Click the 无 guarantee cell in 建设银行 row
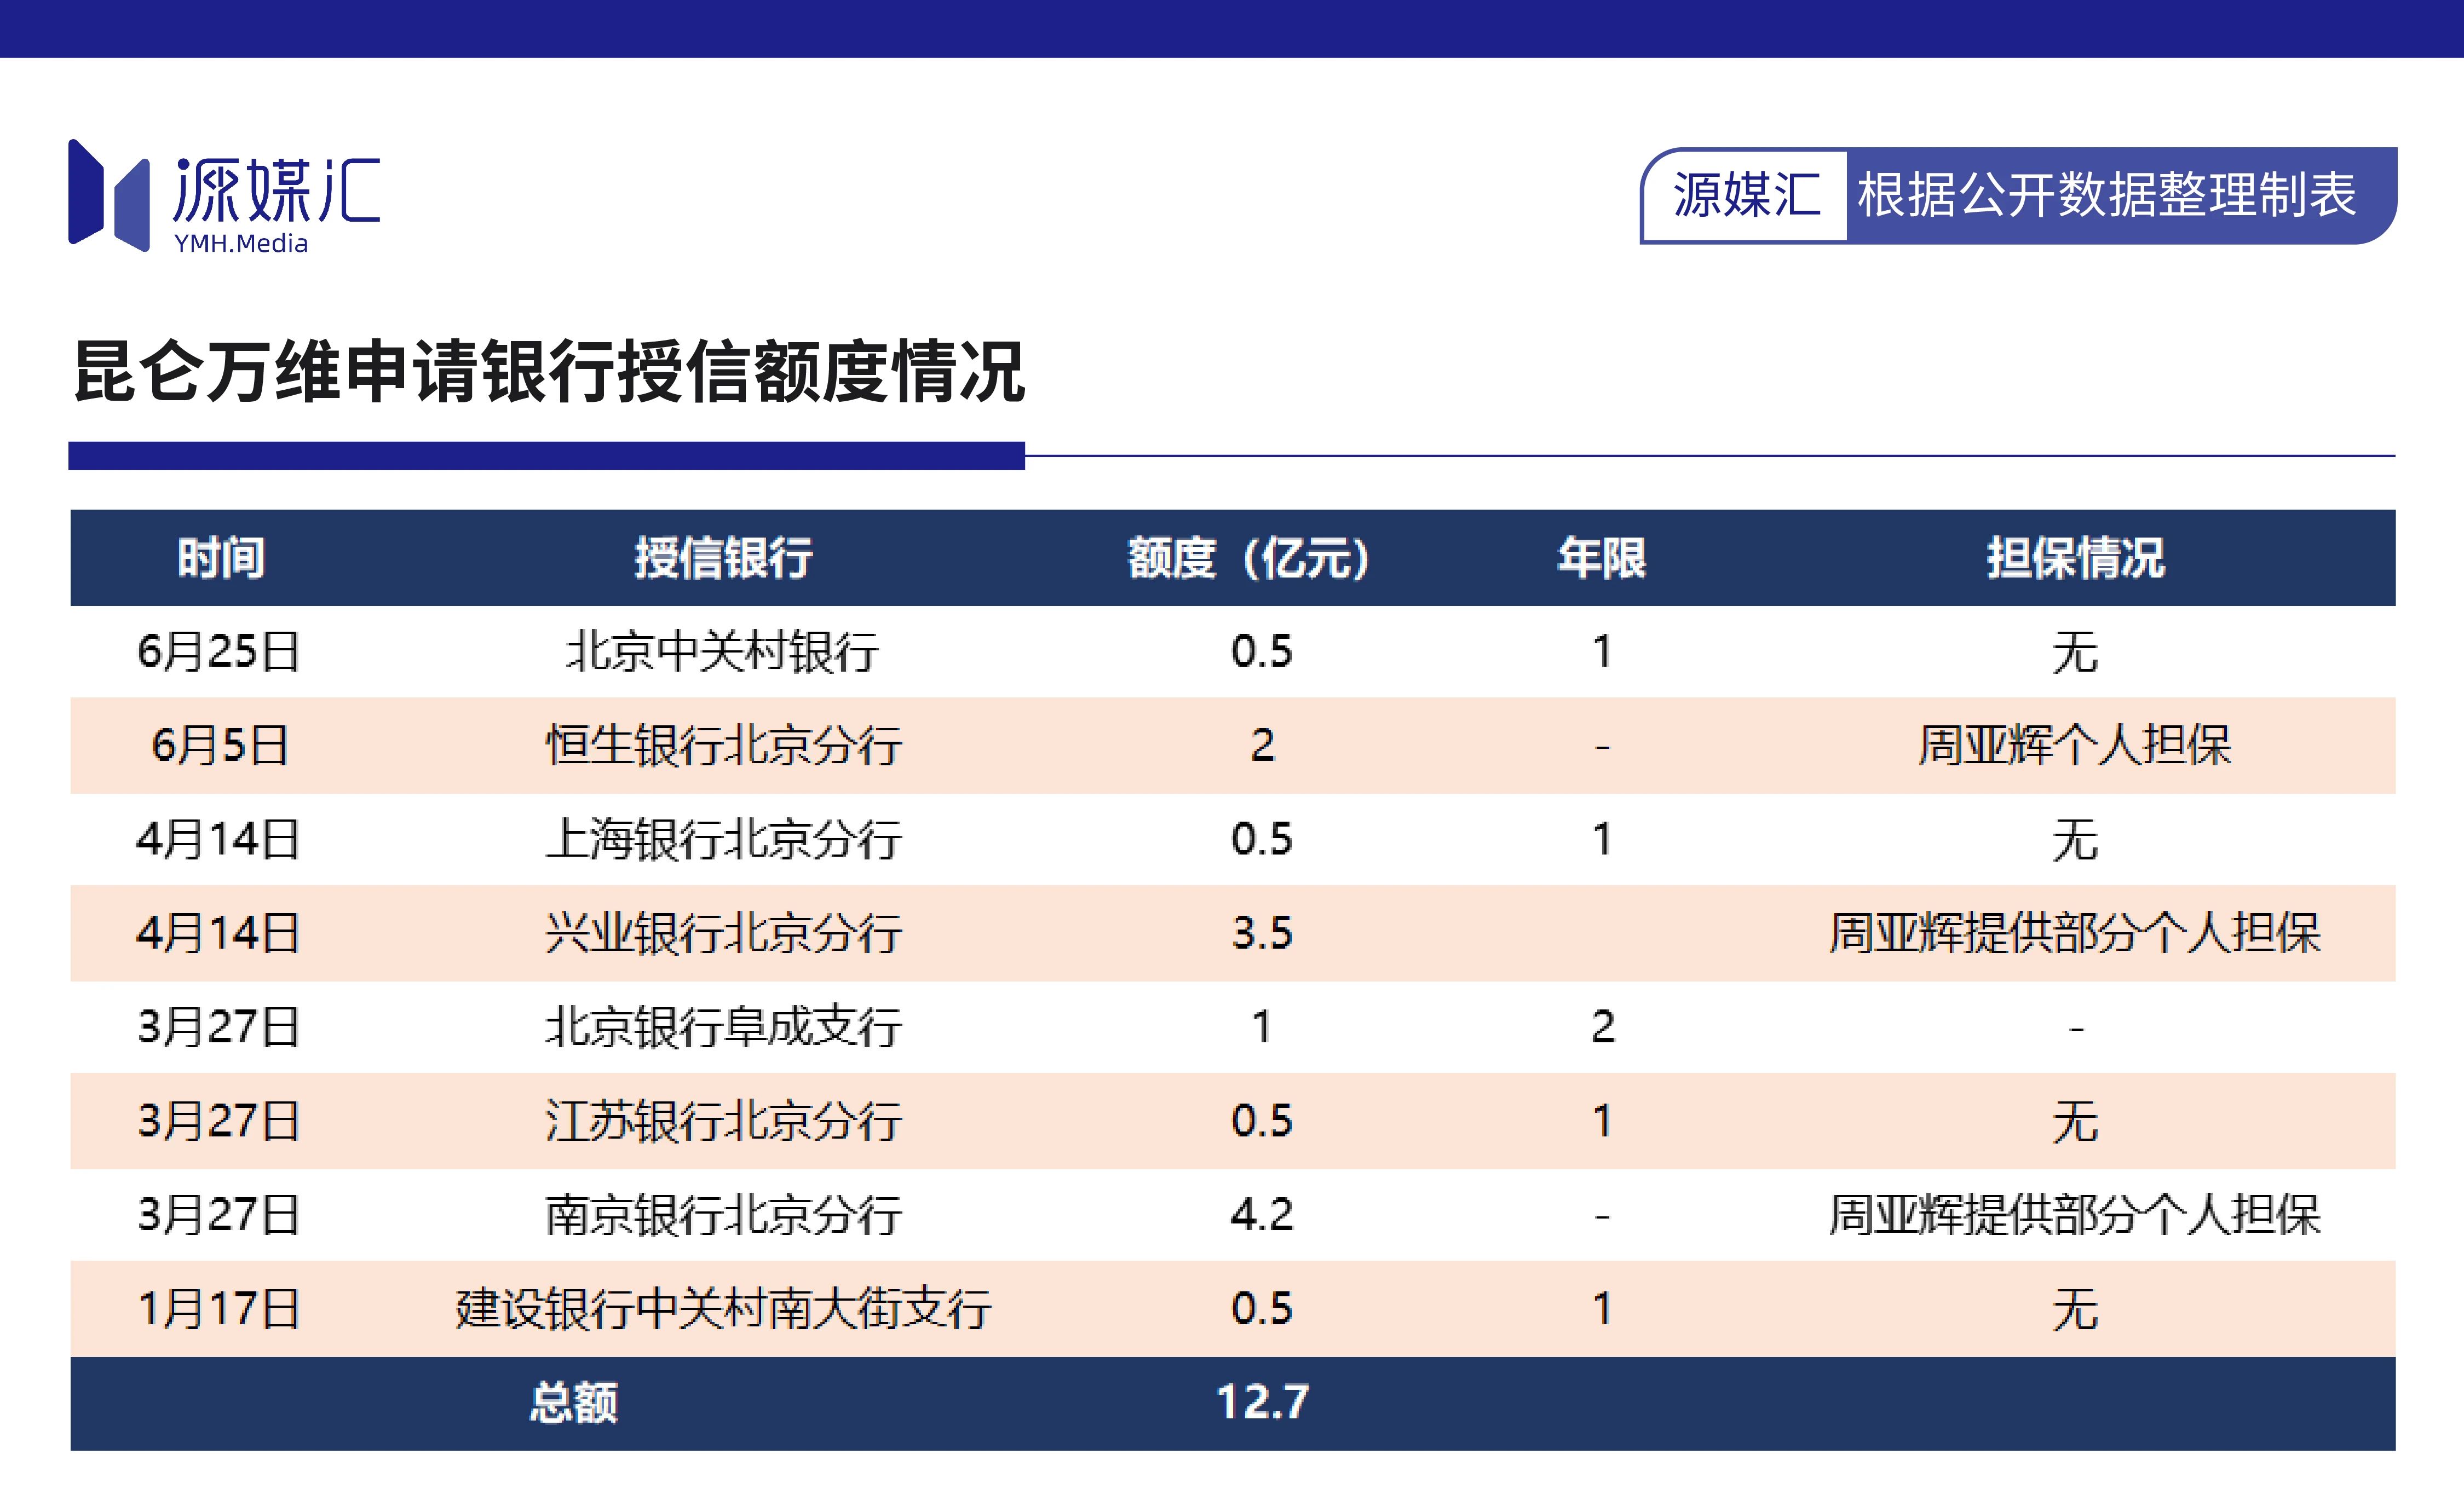 (2075, 1310)
